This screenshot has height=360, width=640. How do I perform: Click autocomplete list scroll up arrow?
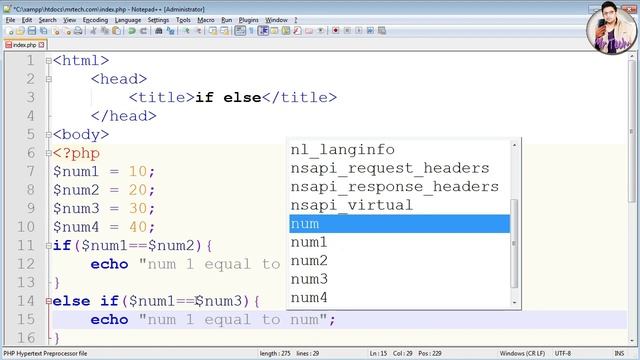click(x=514, y=145)
